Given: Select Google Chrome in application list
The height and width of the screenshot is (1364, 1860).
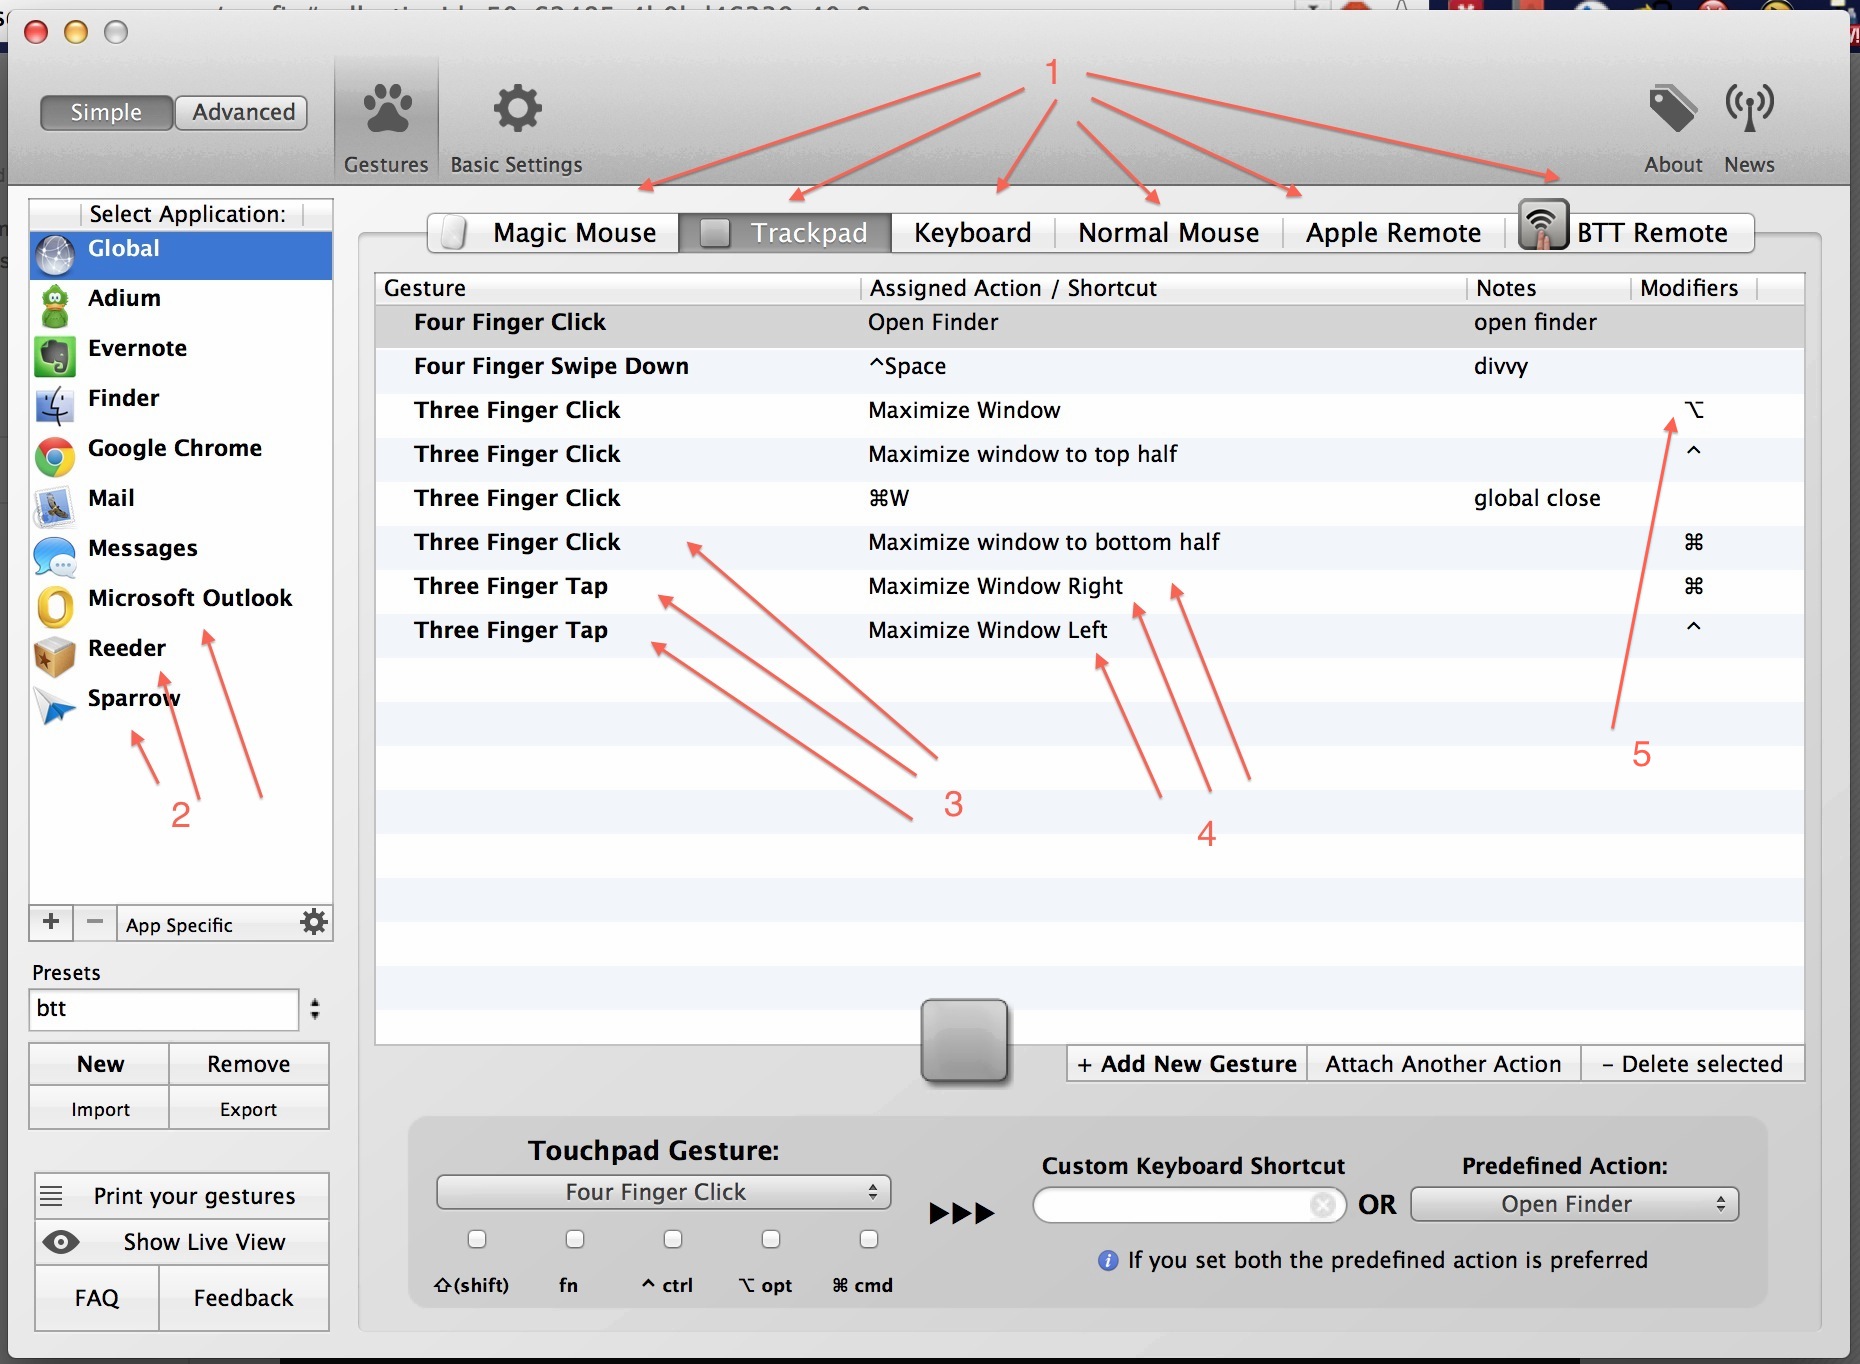Looking at the screenshot, I should coord(174,449).
